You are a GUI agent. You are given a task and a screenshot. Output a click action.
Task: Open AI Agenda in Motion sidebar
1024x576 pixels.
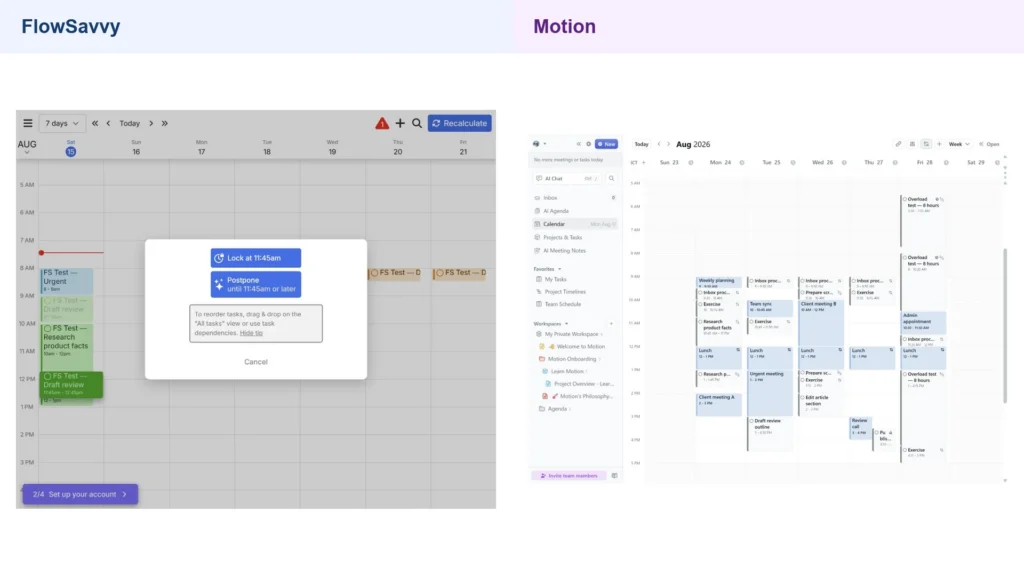[575, 211]
